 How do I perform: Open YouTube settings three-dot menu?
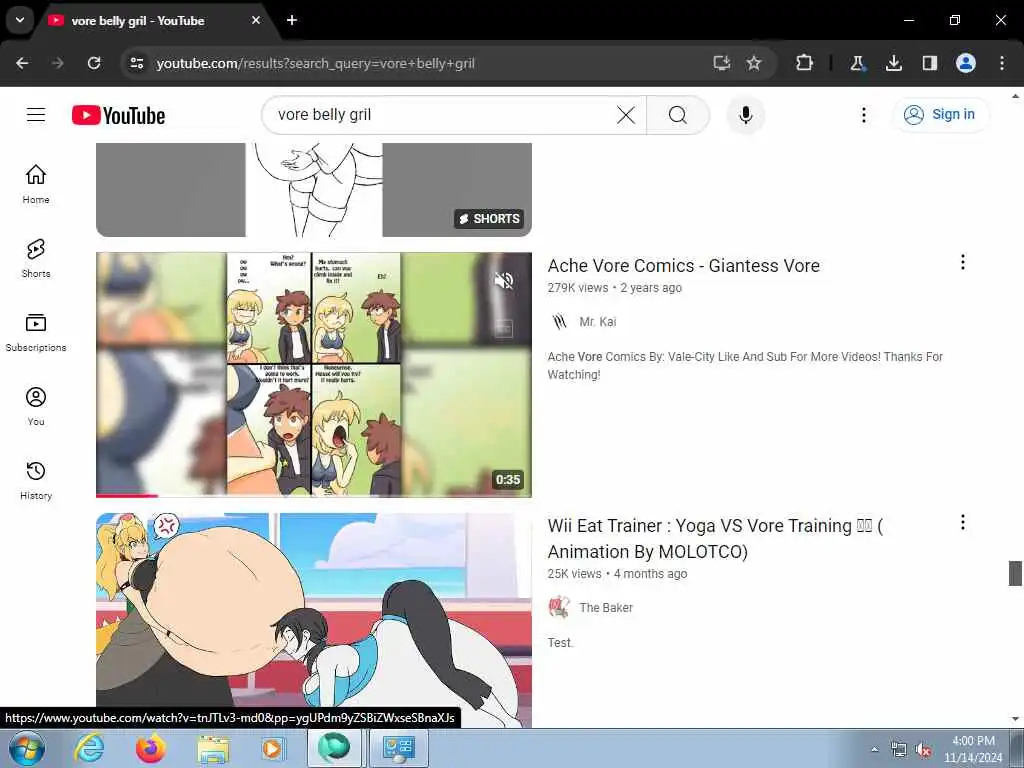coord(863,115)
